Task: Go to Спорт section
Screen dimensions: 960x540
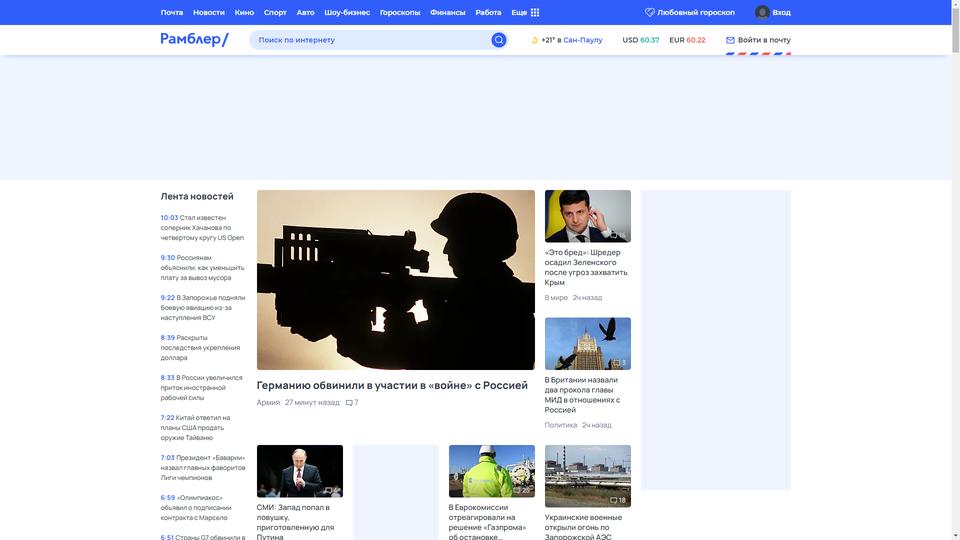Action: point(275,12)
